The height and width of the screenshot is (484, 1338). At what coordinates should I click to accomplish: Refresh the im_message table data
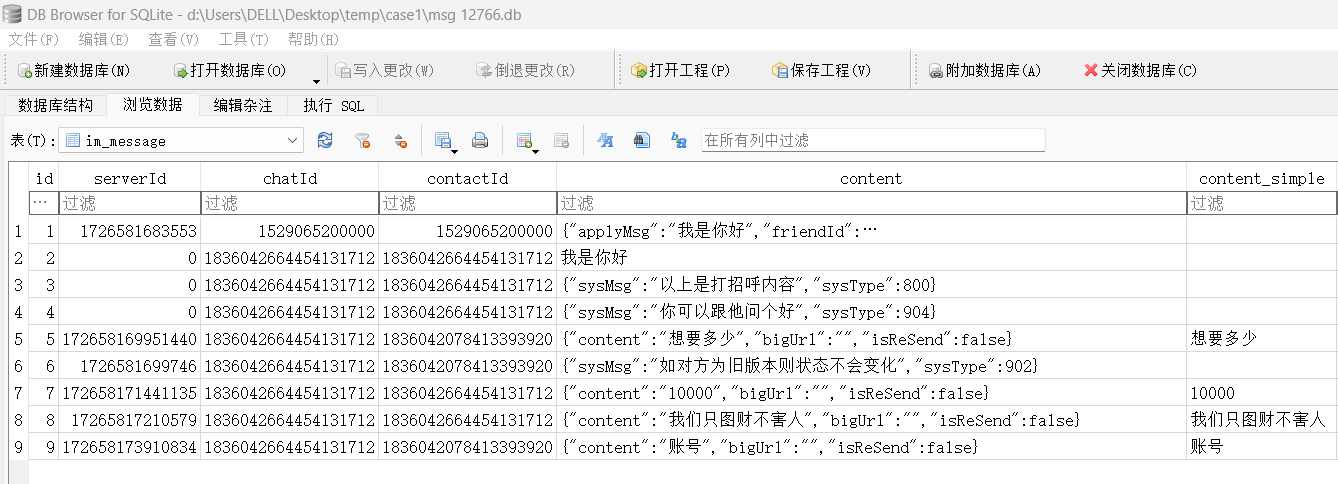pyautogui.click(x=325, y=141)
